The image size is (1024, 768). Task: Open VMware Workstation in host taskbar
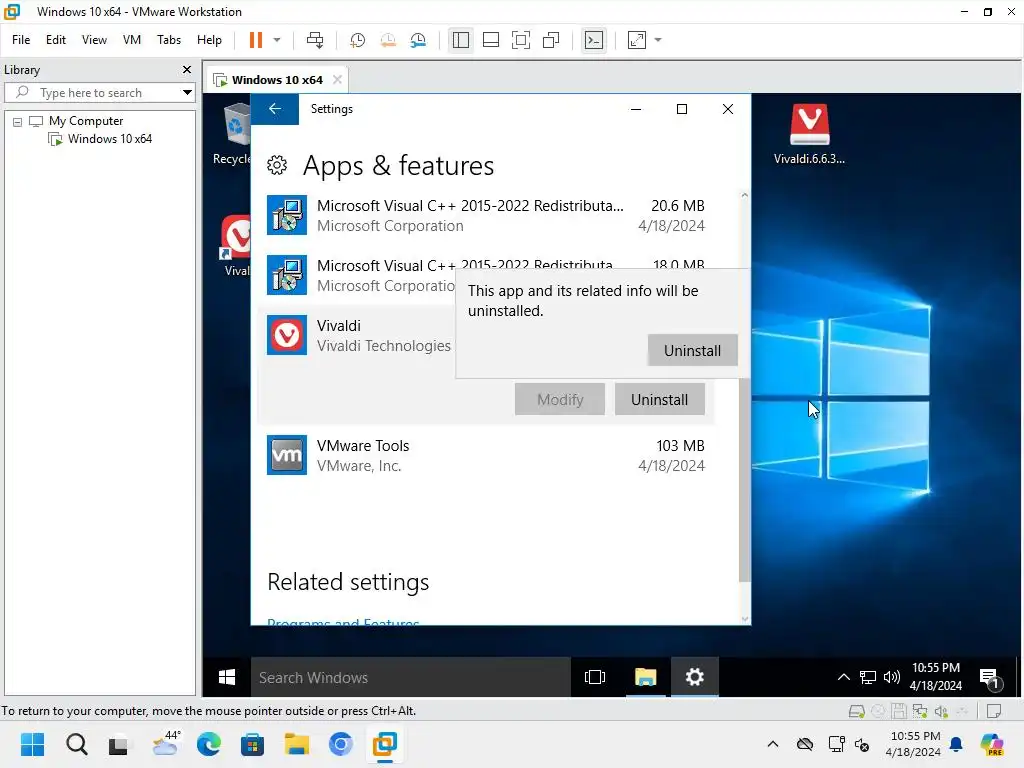tap(385, 744)
